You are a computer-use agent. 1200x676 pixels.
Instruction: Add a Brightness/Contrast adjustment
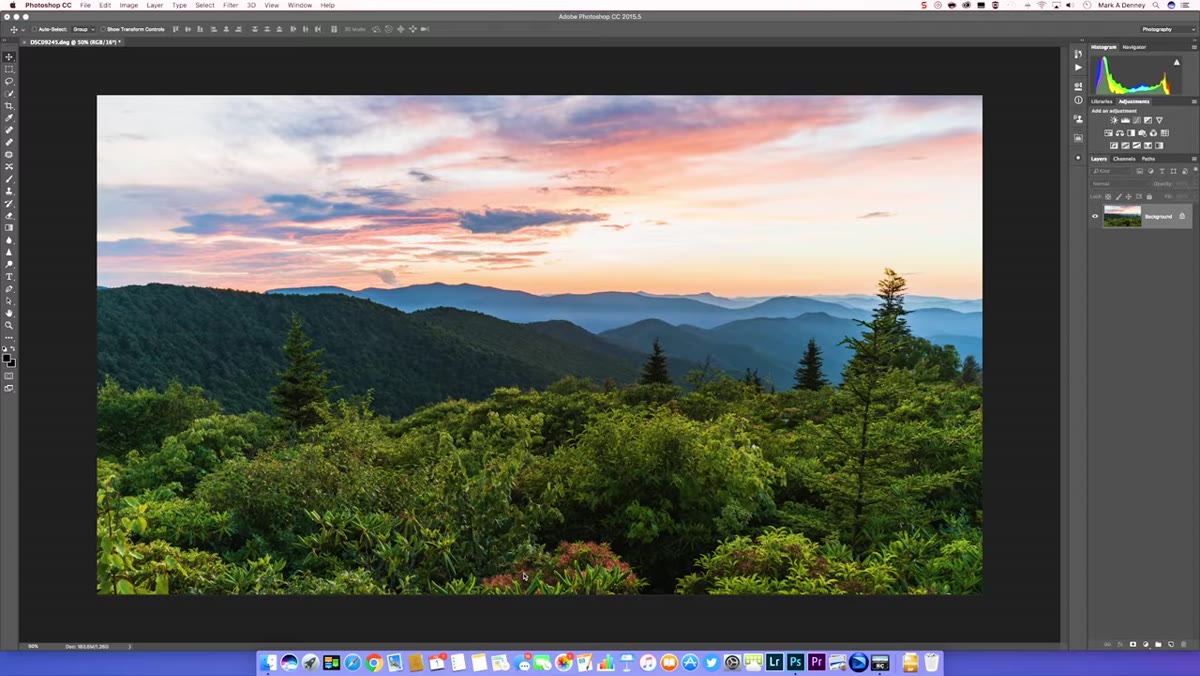pyautogui.click(x=1114, y=121)
